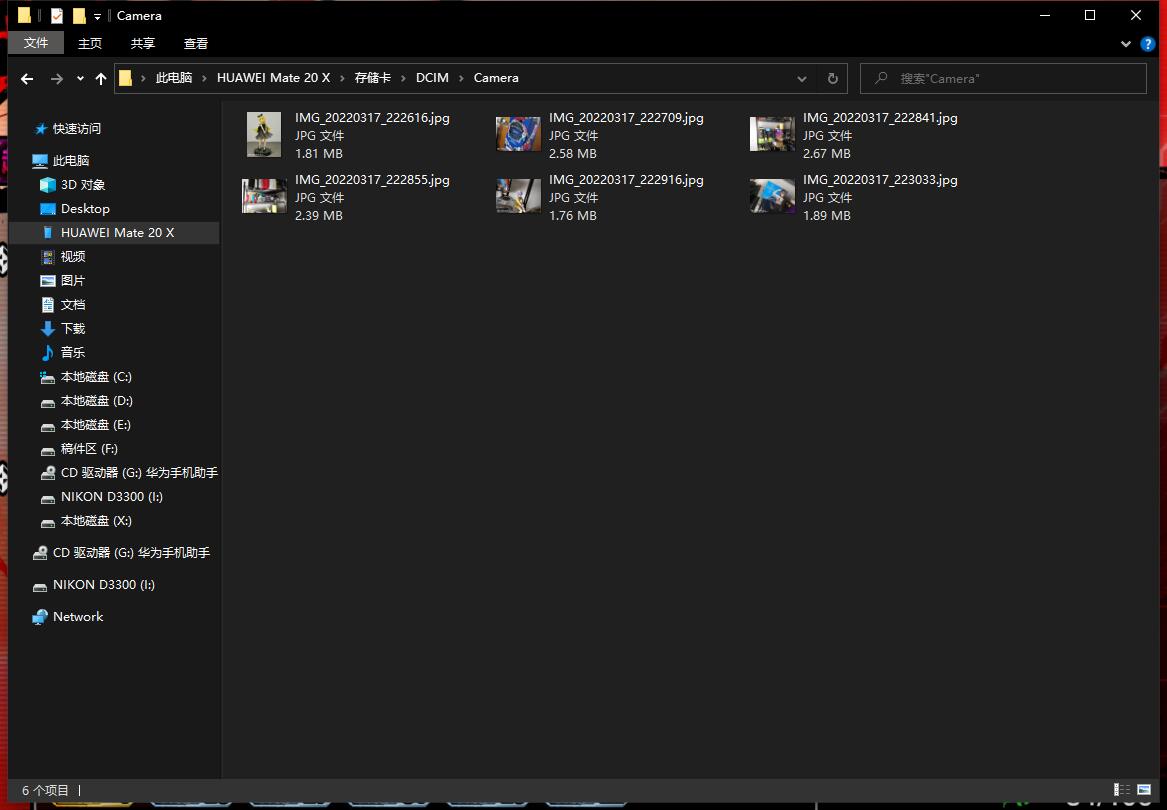
Task: Go up one folder level
Action: [x=100, y=78]
